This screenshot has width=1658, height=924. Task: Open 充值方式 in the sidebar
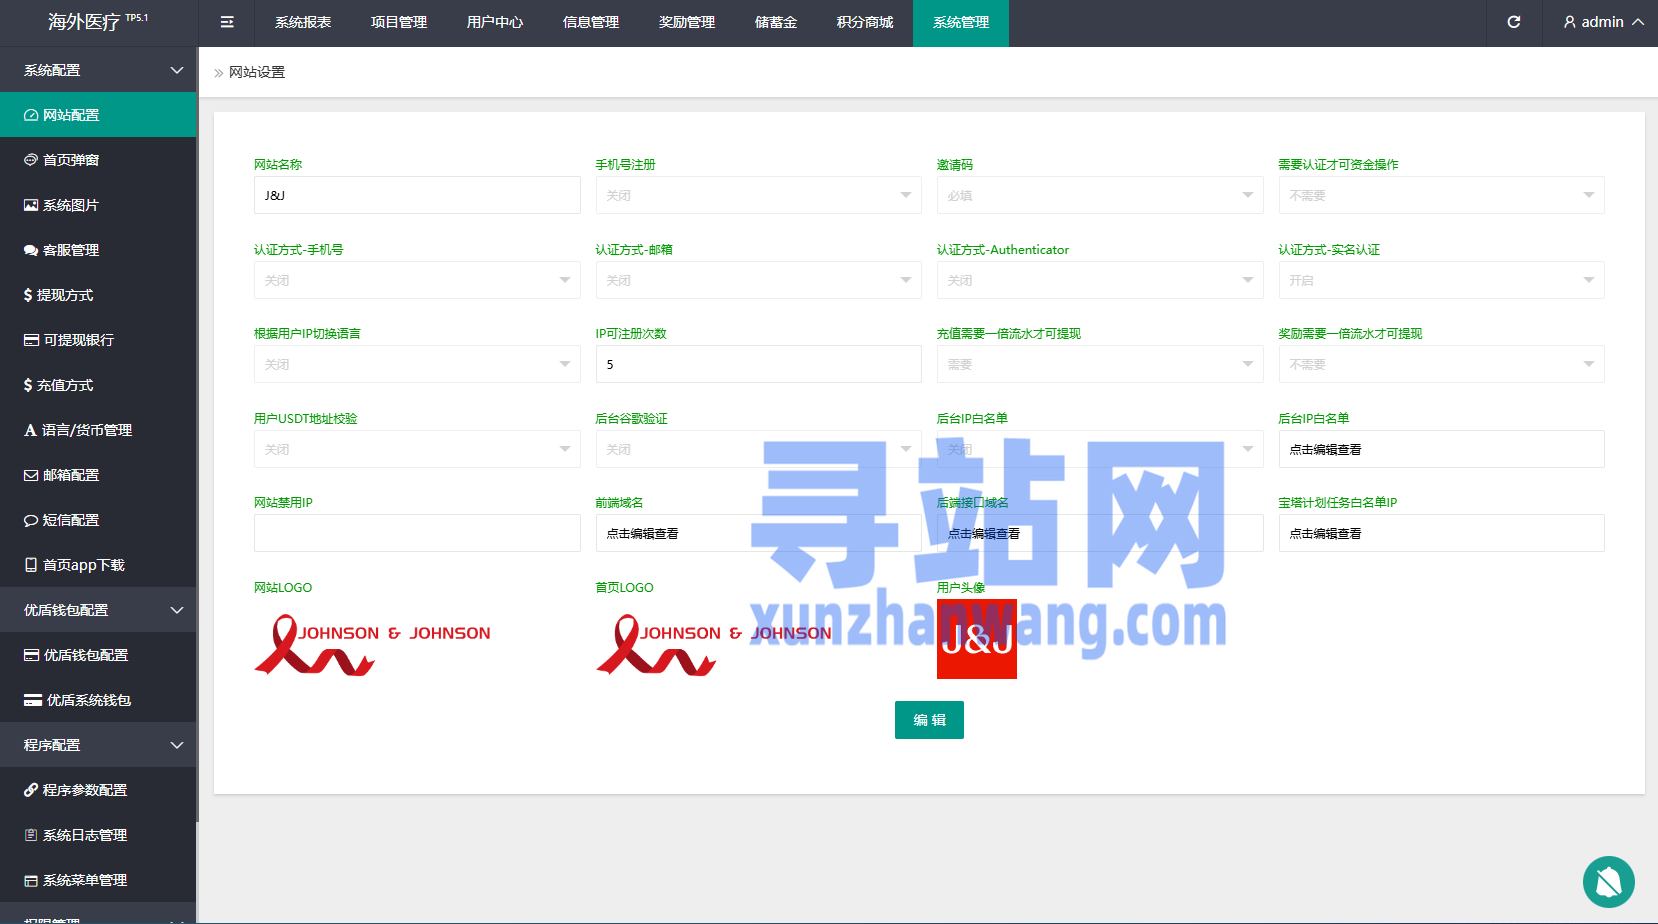98,385
